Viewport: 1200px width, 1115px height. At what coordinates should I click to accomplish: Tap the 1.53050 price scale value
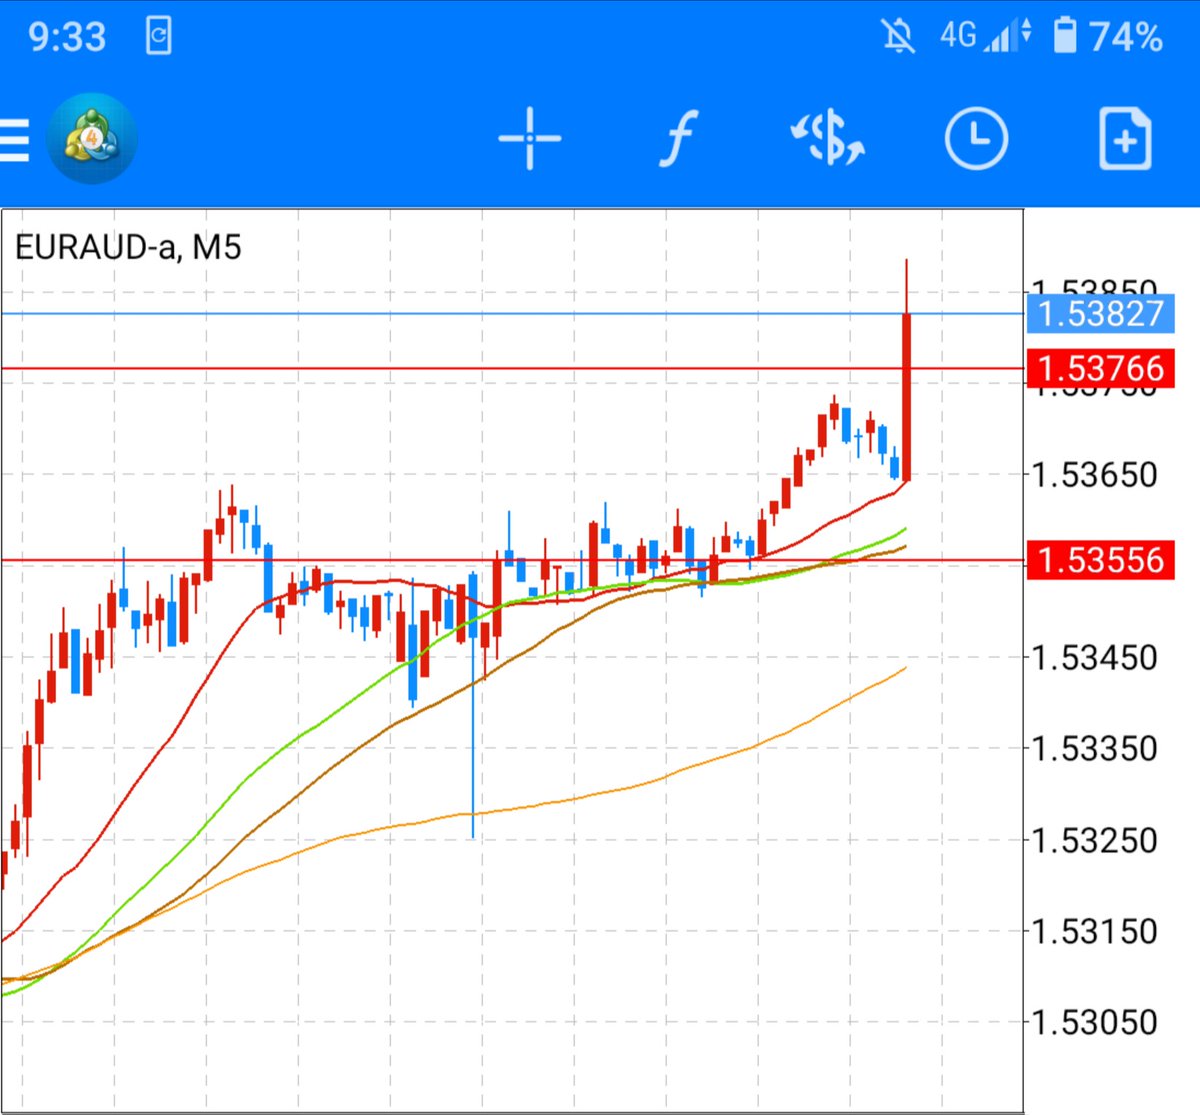tap(1094, 1022)
